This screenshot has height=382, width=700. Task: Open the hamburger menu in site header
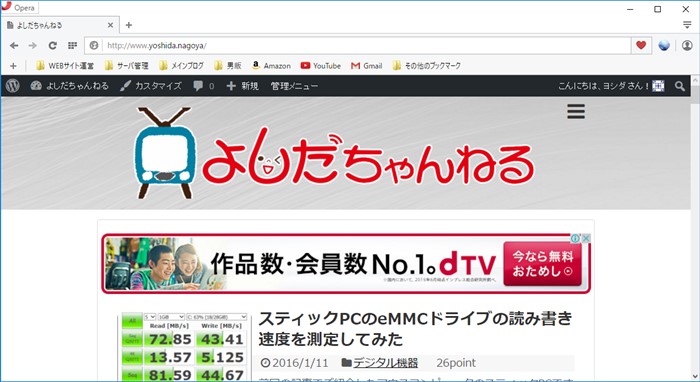coord(576,111)
